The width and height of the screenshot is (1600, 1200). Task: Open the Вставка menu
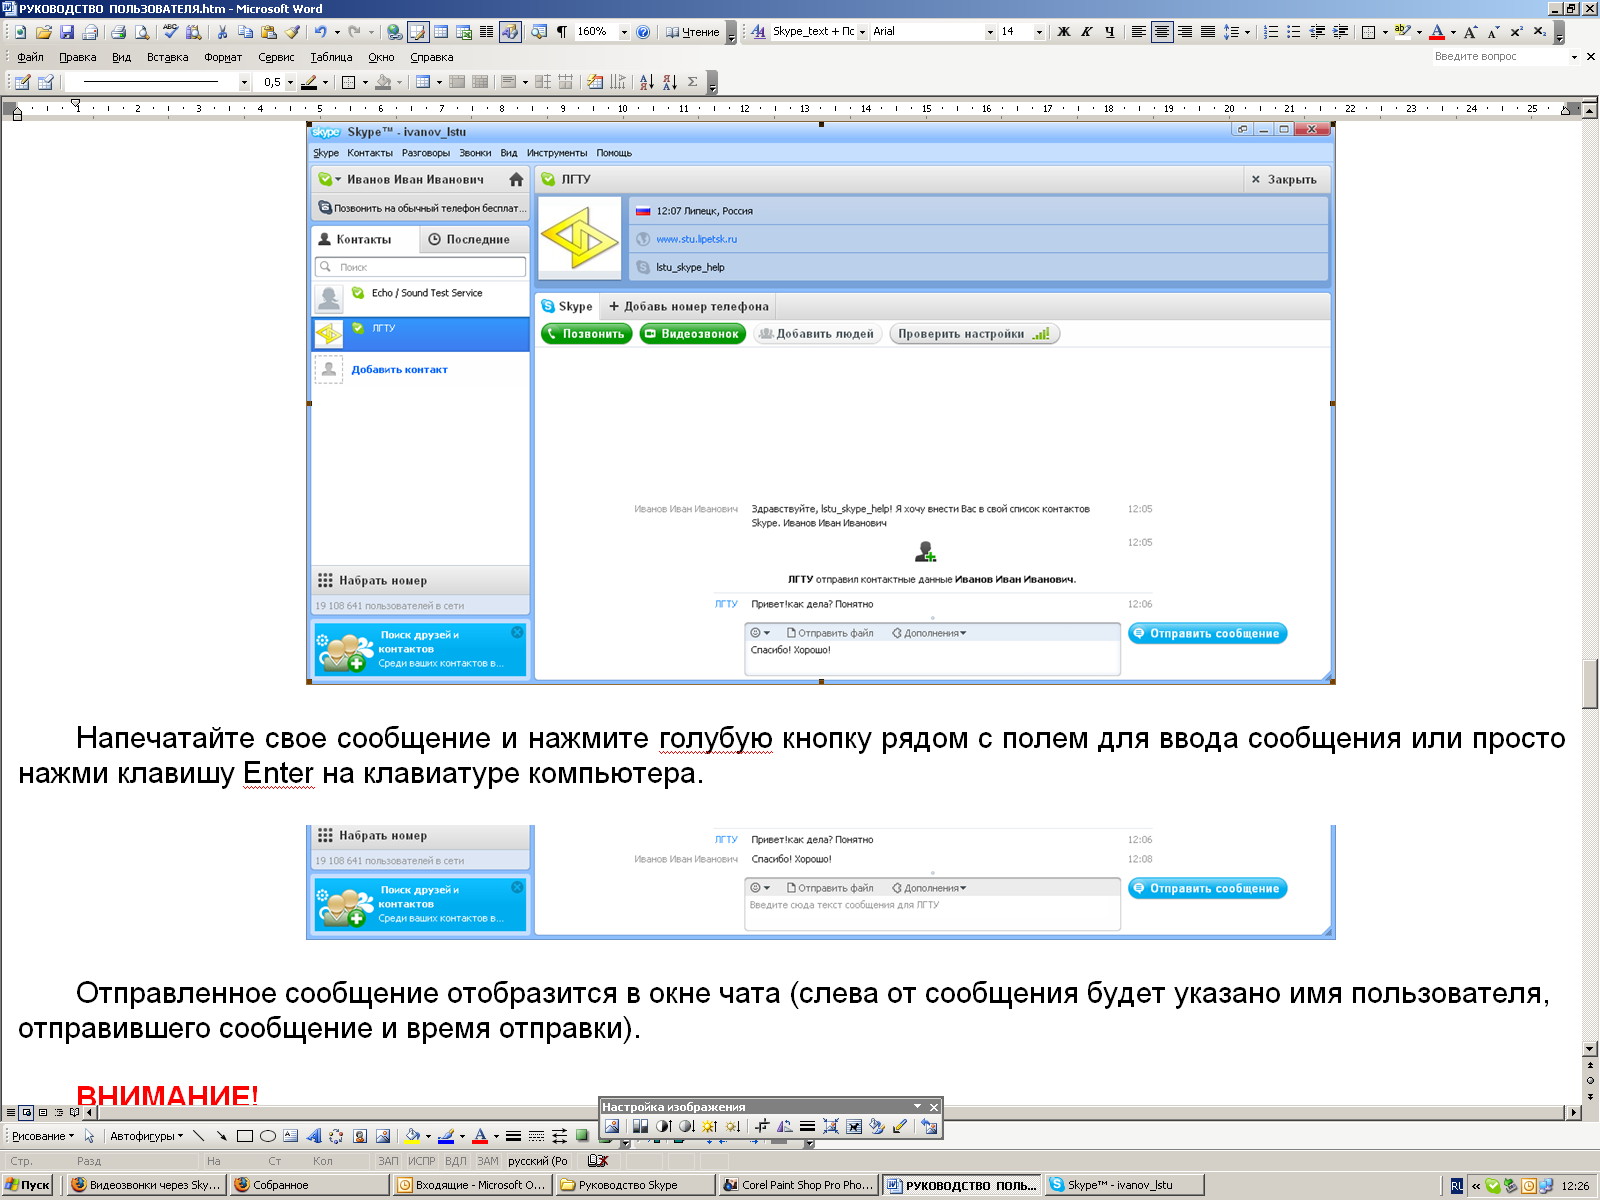pyautogui.click(x=167, y=57)
